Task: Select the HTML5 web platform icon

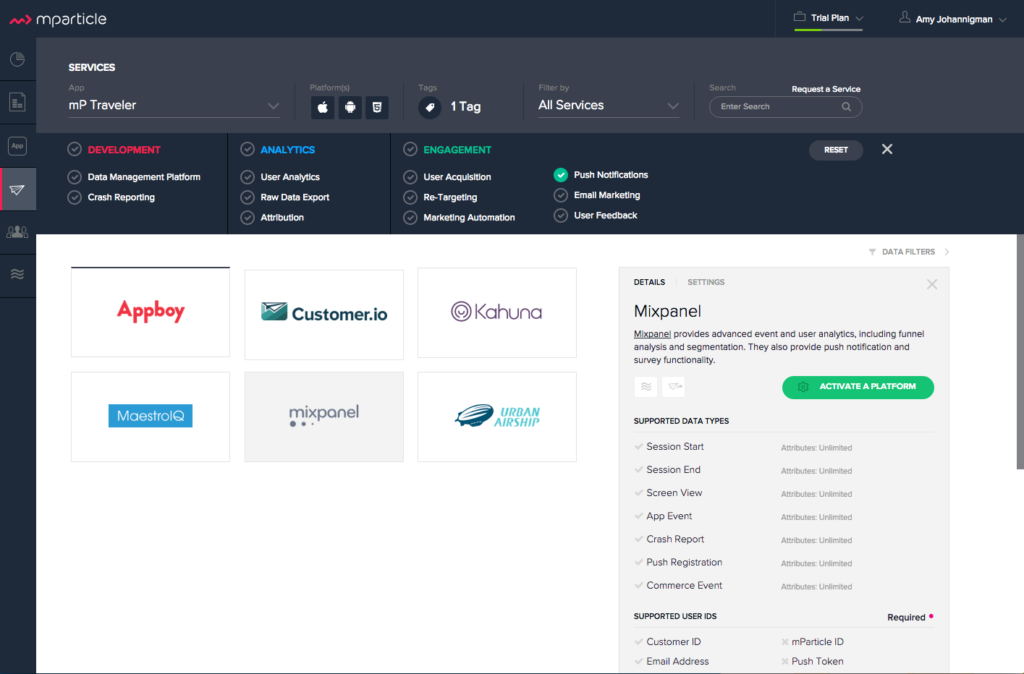Action: [x=377, y=107]
